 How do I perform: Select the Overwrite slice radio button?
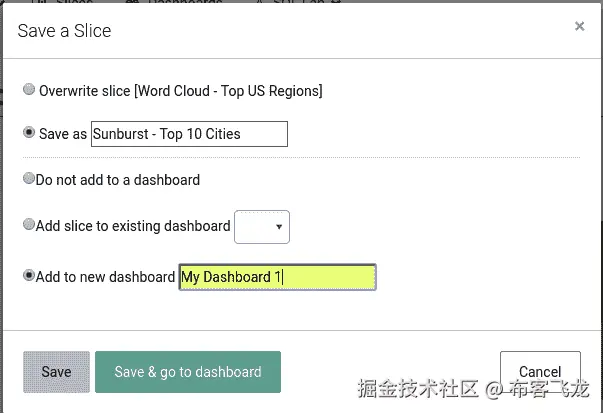pos(29,90)
